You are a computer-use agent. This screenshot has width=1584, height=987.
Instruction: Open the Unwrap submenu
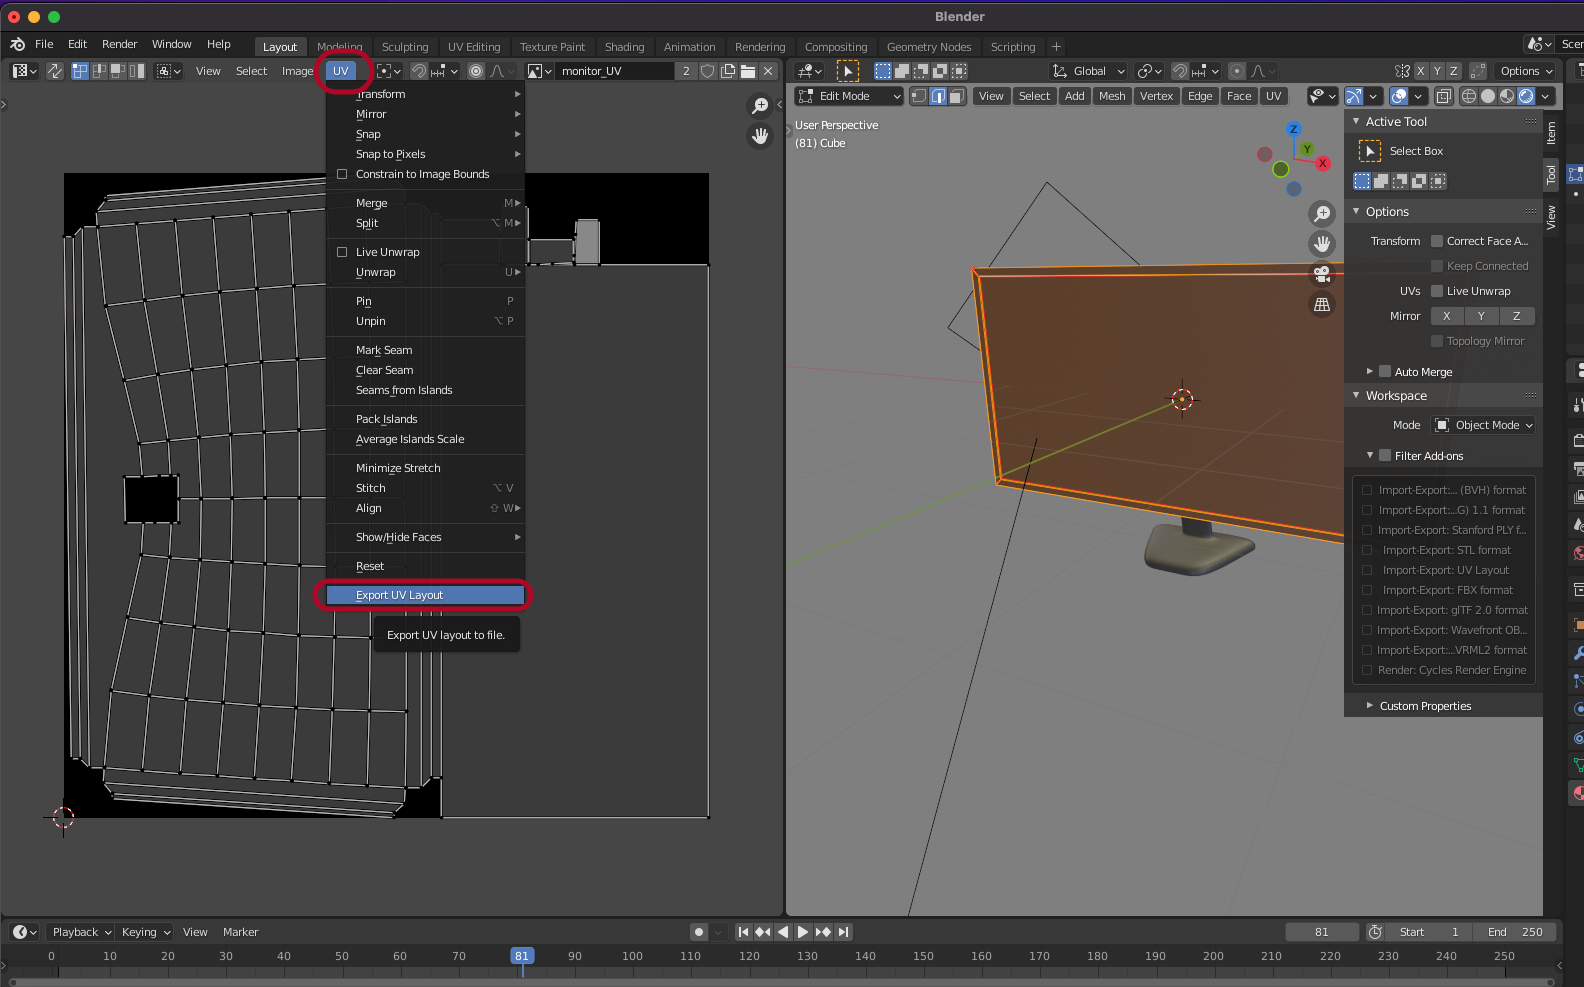tap(425, 272)
